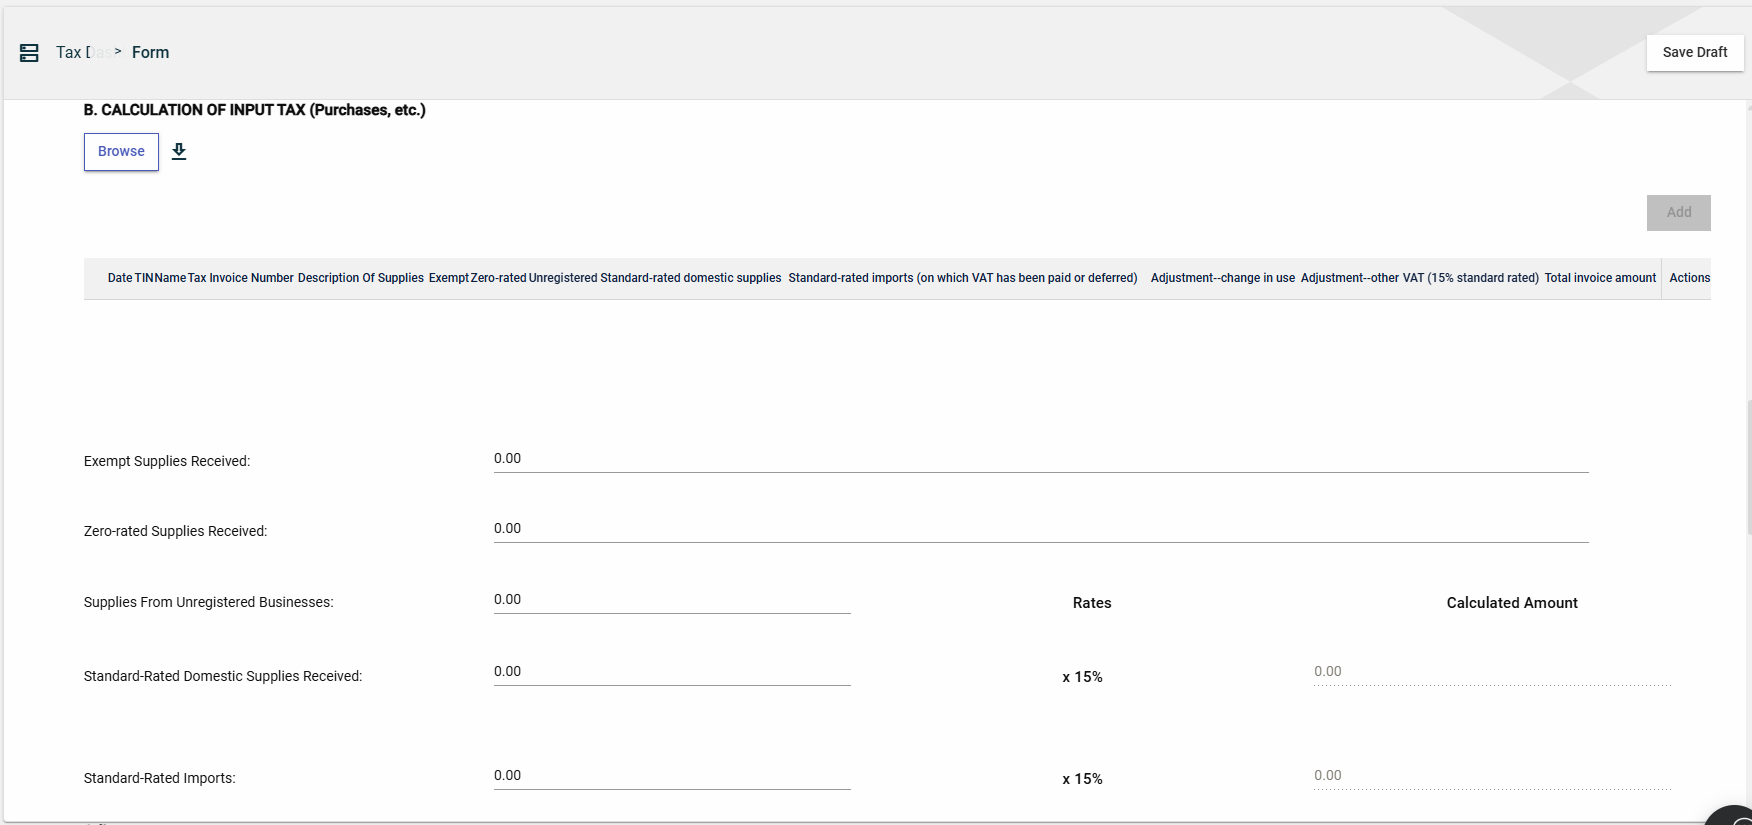This screenshot has width=1752, height=825.
Task: Click the server-style menu icon in header
Action: point(29,53)
